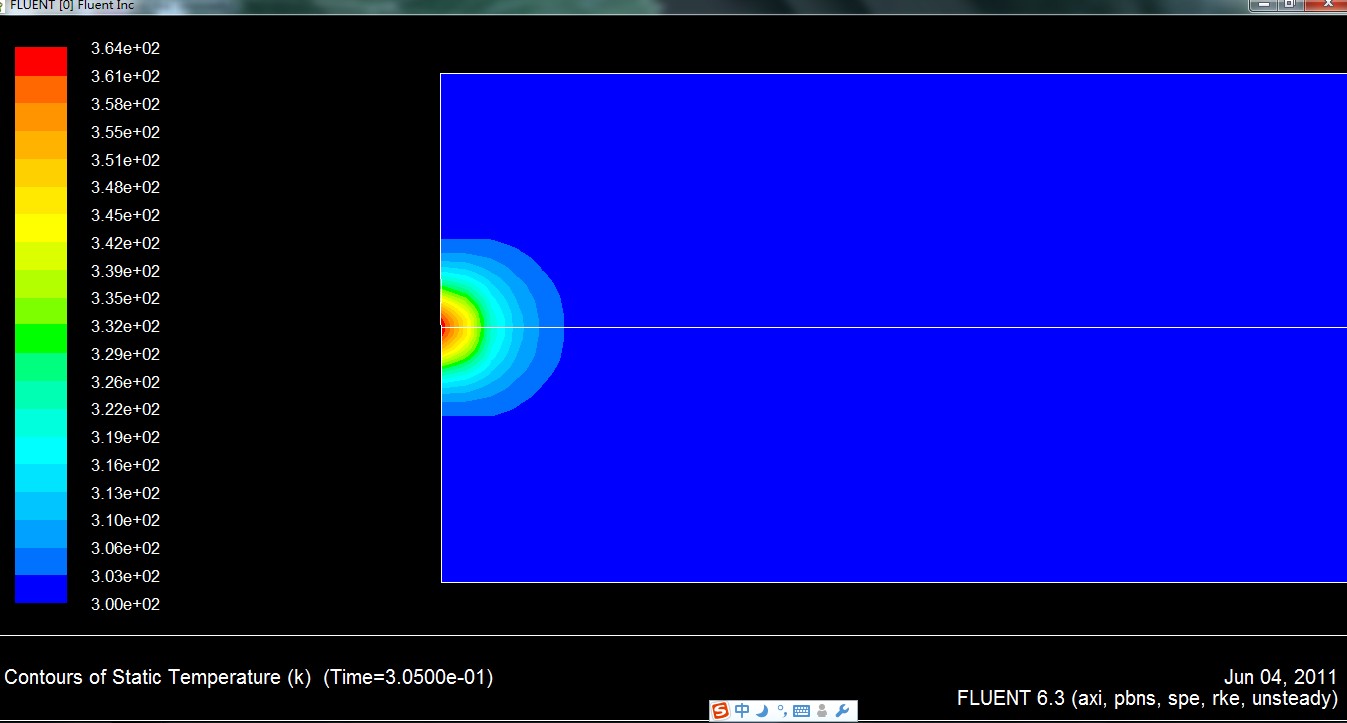Restore down the FLUENT window
Viewport: 1347px width, 723px height.
tap(1290, 4)
